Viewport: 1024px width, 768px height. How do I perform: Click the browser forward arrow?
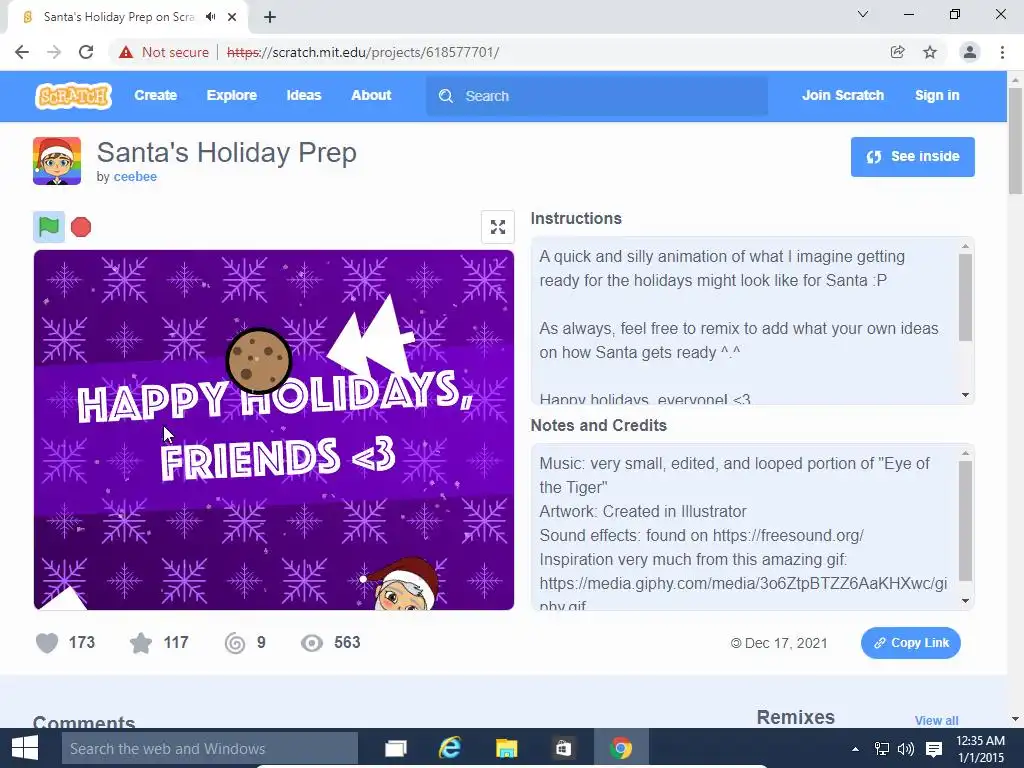pos(54,52)
